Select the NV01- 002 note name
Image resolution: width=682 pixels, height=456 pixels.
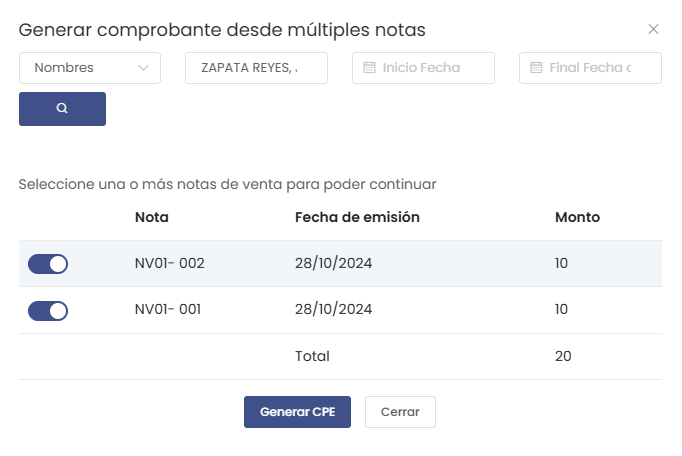point(169,264)
